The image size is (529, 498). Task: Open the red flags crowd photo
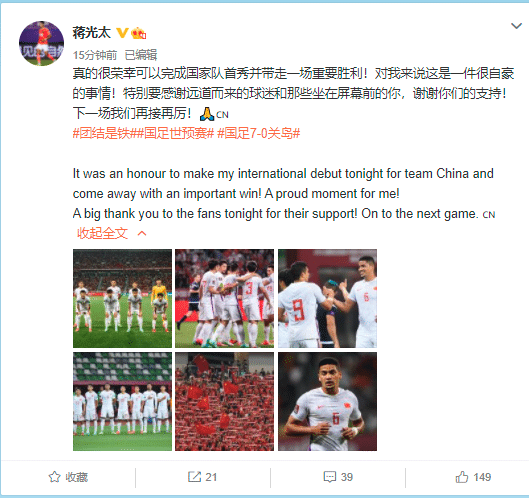point(224,402)
